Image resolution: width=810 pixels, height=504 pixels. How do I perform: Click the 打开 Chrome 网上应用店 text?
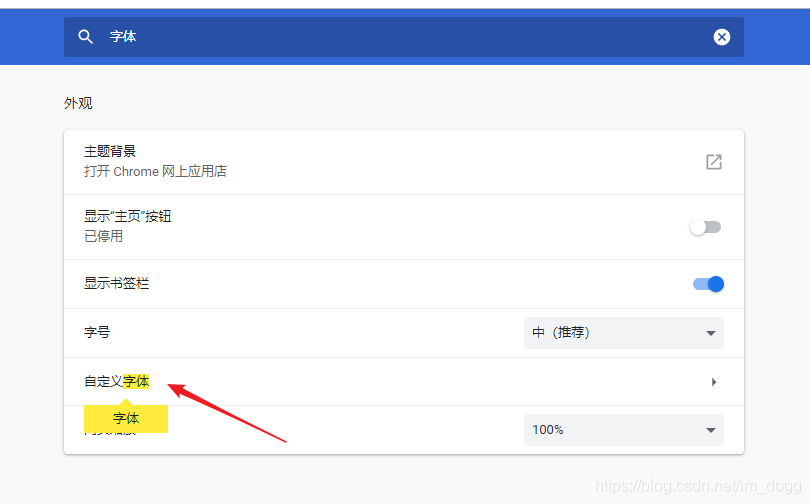(x=155, y=172)
